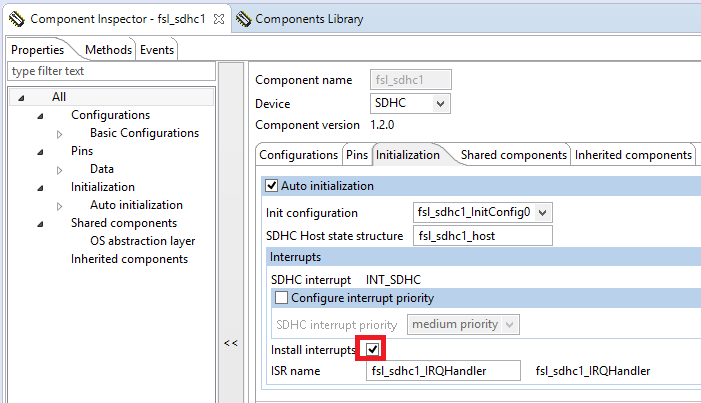Select the Pins tab

click(x=356, y=155)
